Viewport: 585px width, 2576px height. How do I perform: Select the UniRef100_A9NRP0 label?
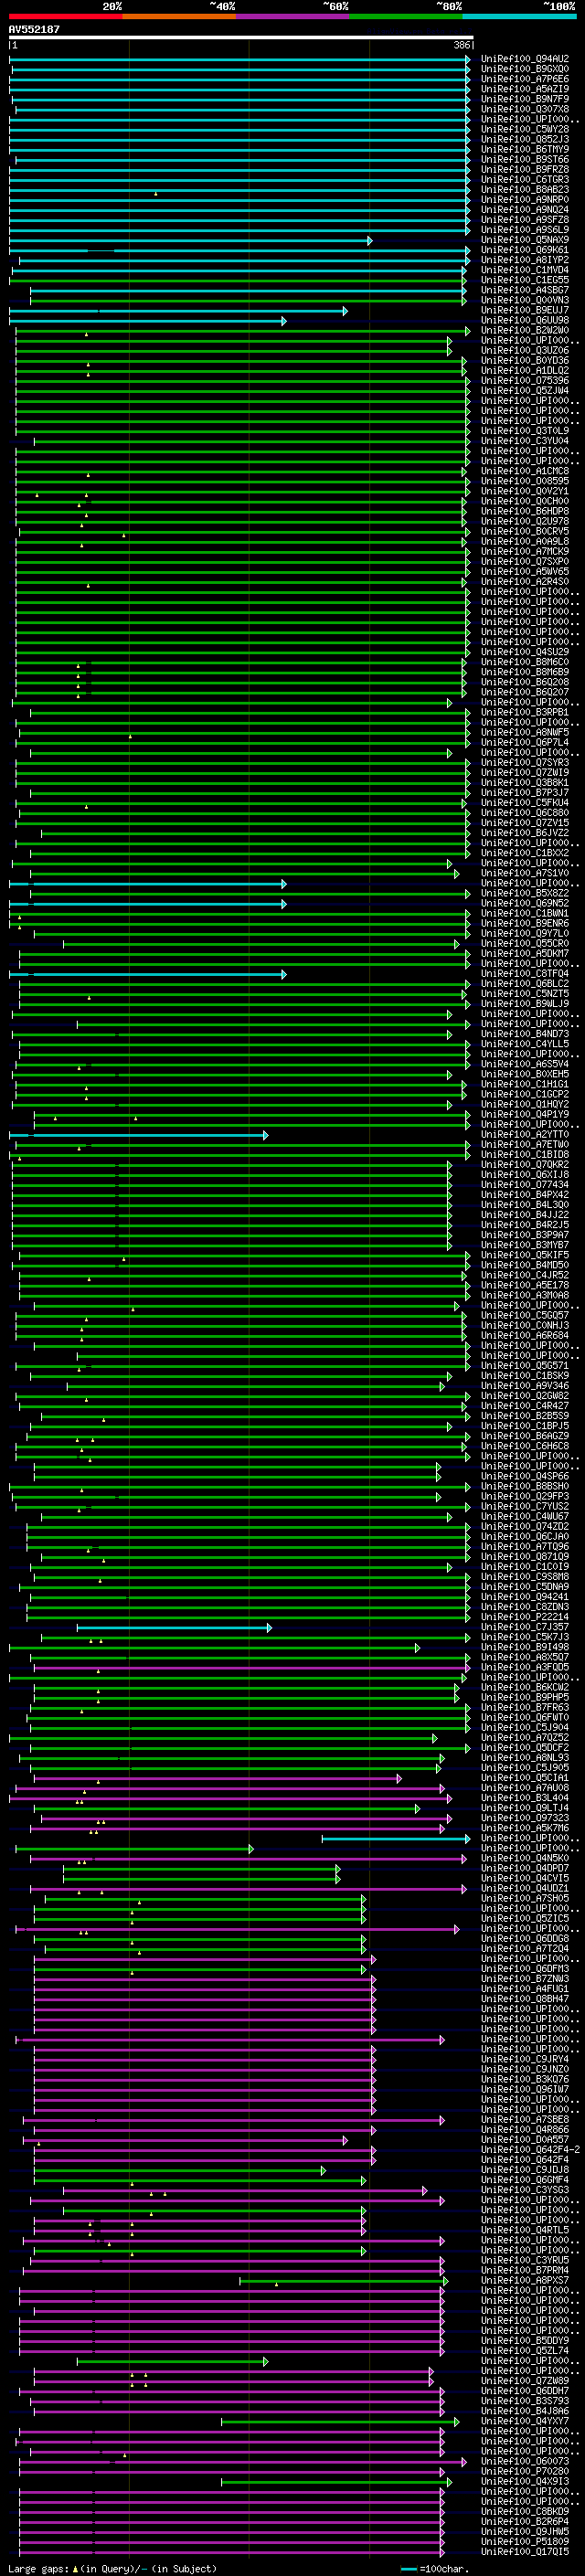[525, 200]
